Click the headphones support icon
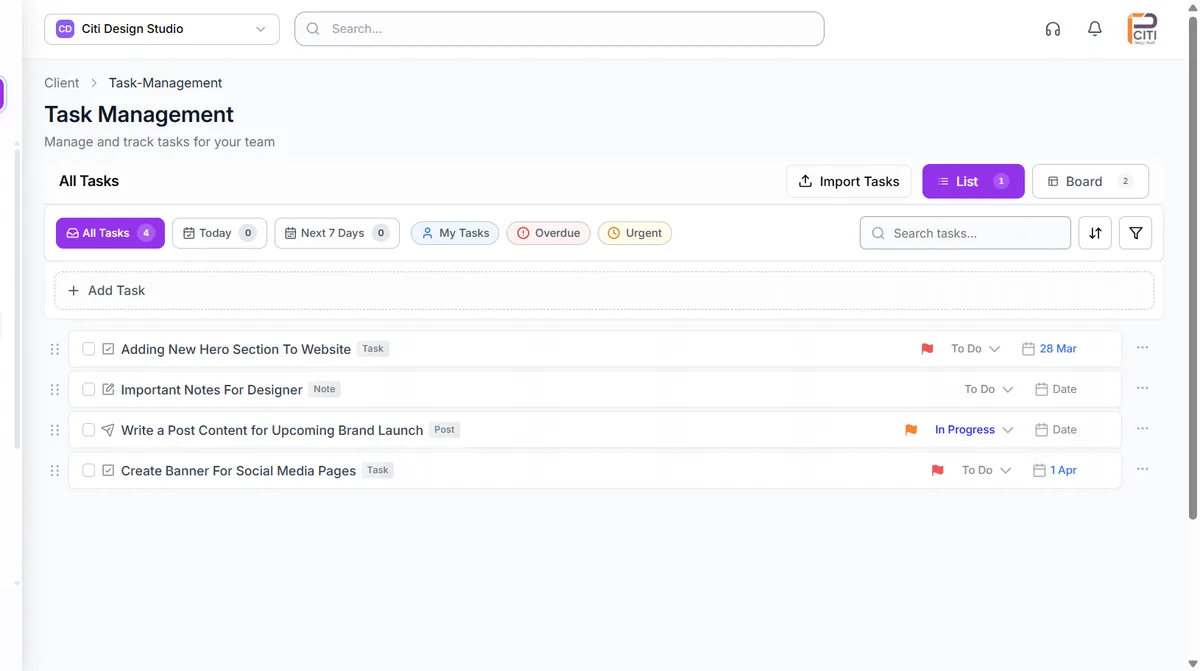This screenshot has width=1200, height=671. click(1052, 29)
